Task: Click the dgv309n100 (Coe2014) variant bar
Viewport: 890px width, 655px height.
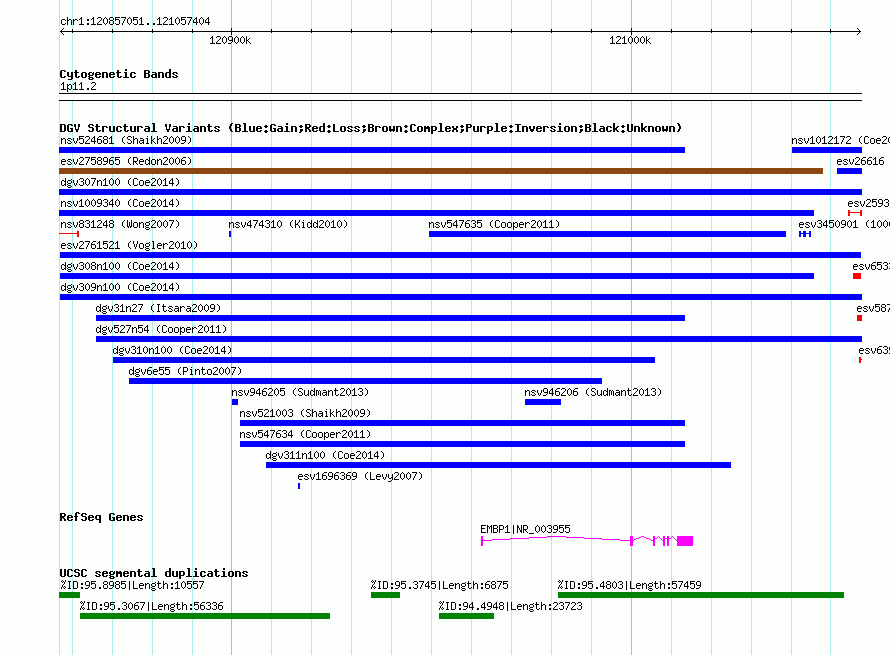Action: pyautogui.click(x=460, y=297)
